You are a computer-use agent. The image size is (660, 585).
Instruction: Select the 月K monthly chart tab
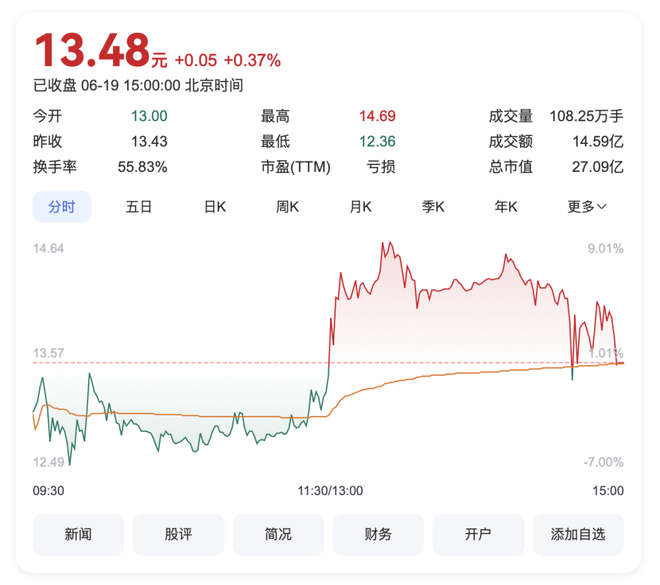click(x=360, y=207)
